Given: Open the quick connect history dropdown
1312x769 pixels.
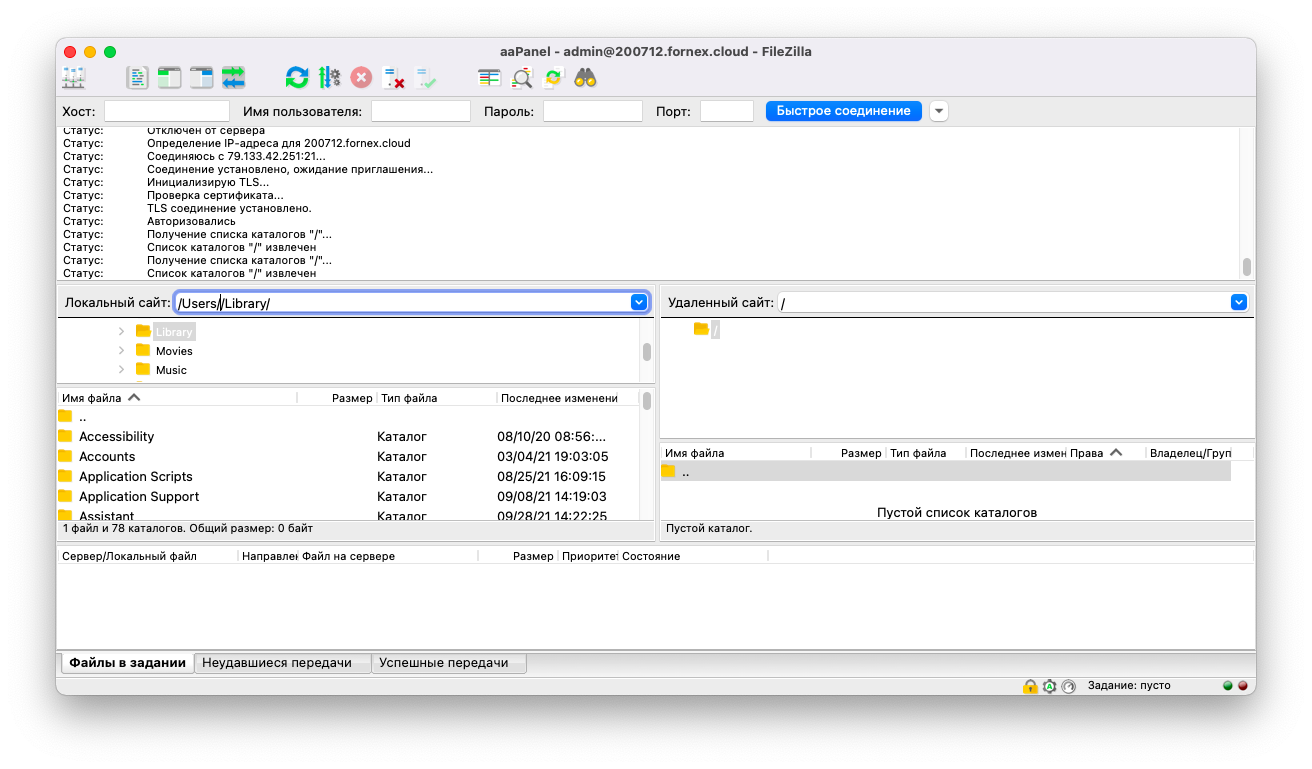Looking at the screenshot, I should [x=938, y=111].
